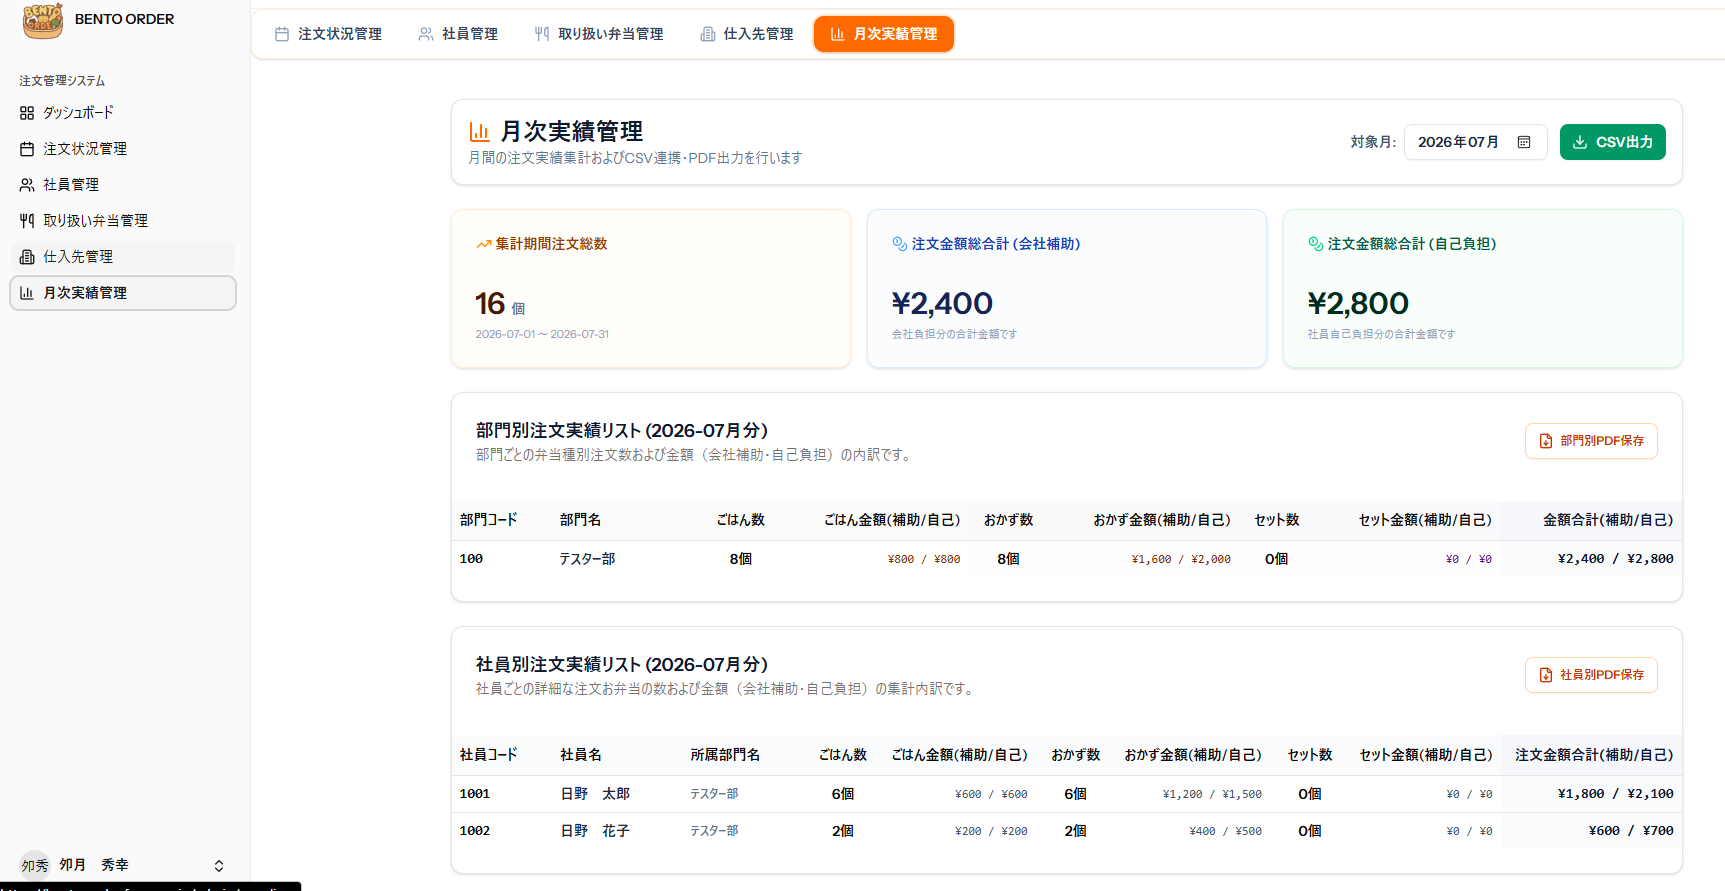Click the date range 2026-07-01～2026-07-31
The height and width of the screenshot is (891, 1725).
542,334
